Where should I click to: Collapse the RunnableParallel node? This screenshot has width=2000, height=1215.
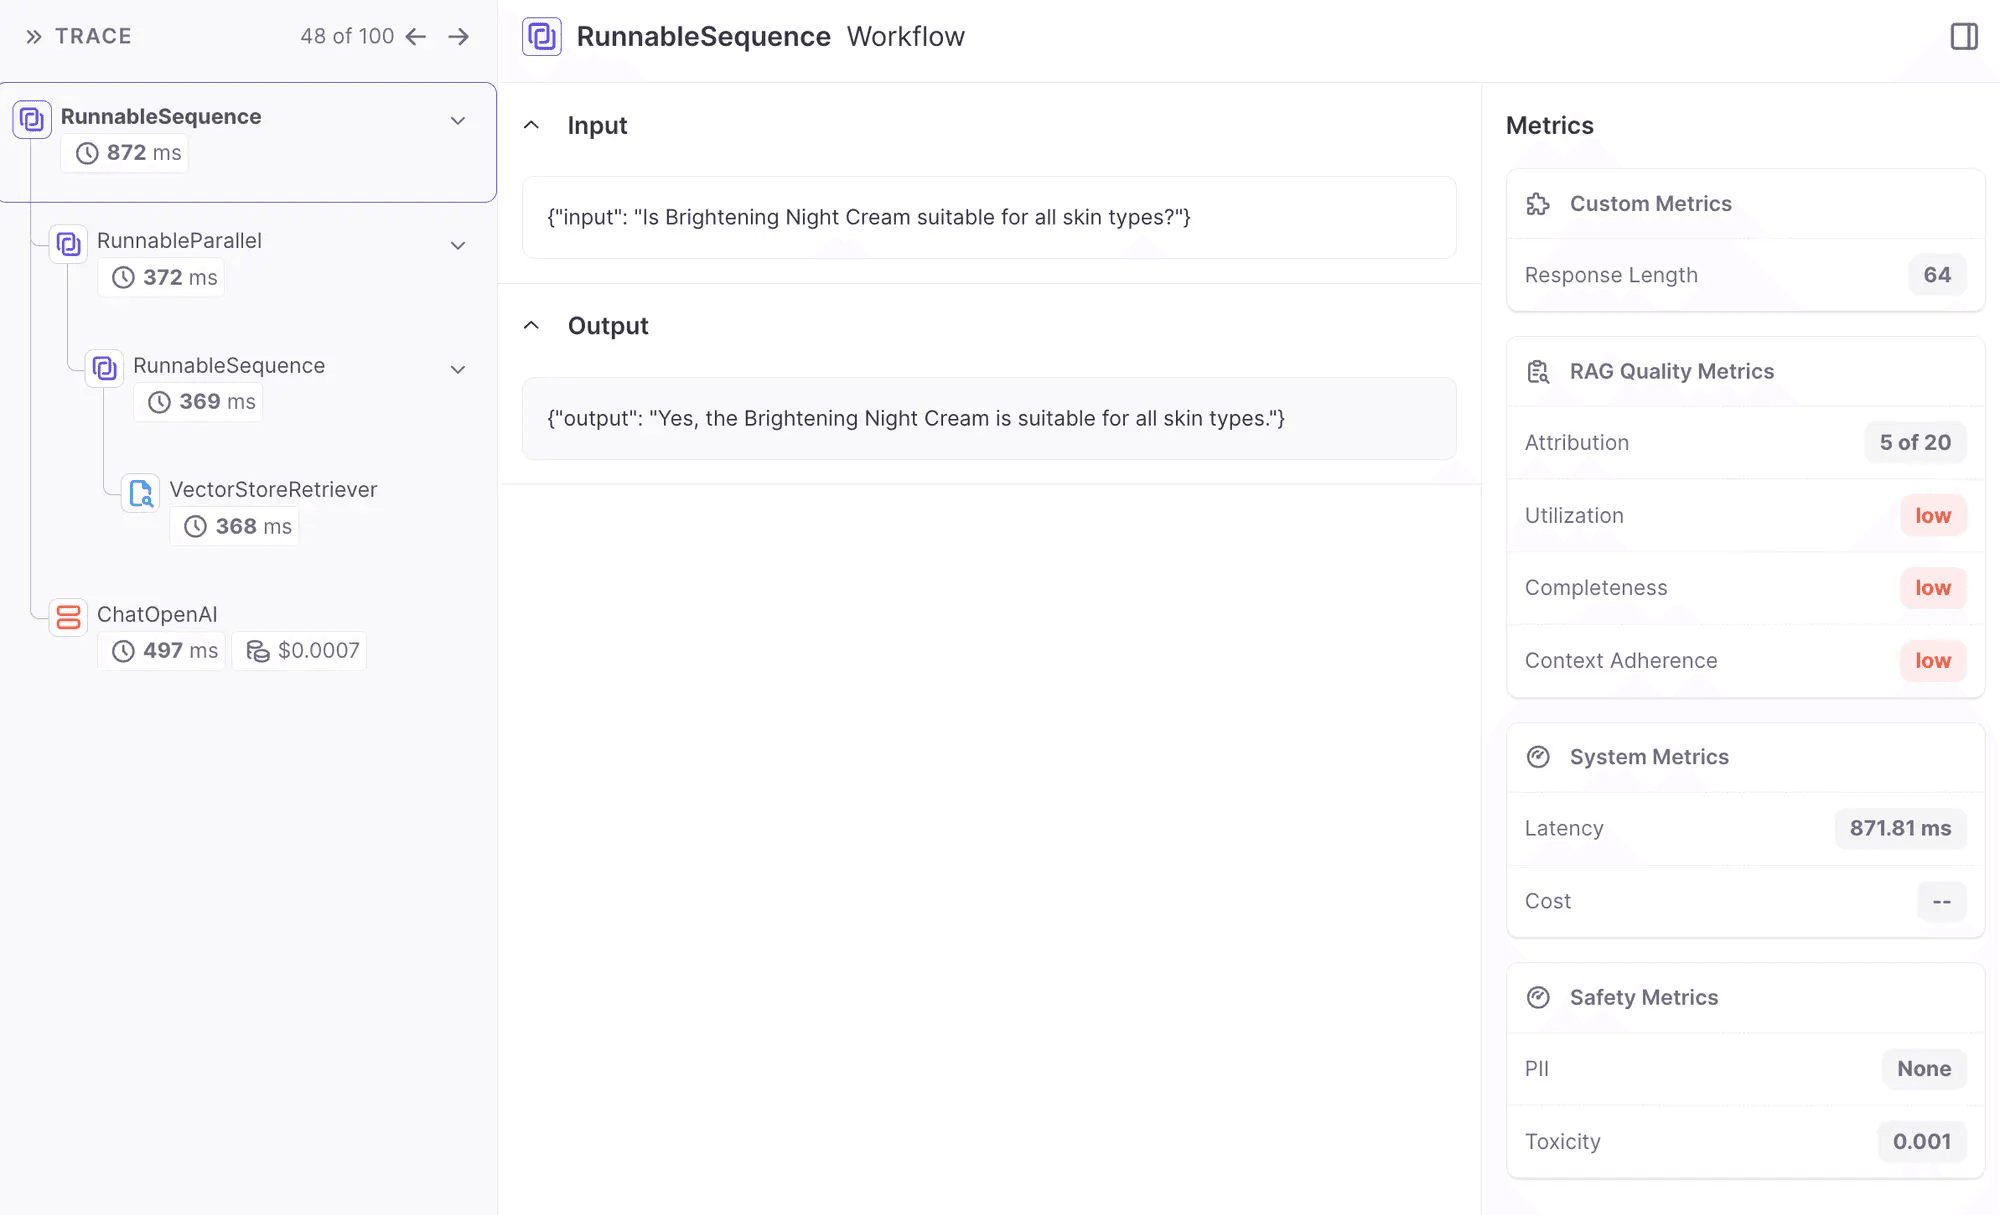point(458,245)
